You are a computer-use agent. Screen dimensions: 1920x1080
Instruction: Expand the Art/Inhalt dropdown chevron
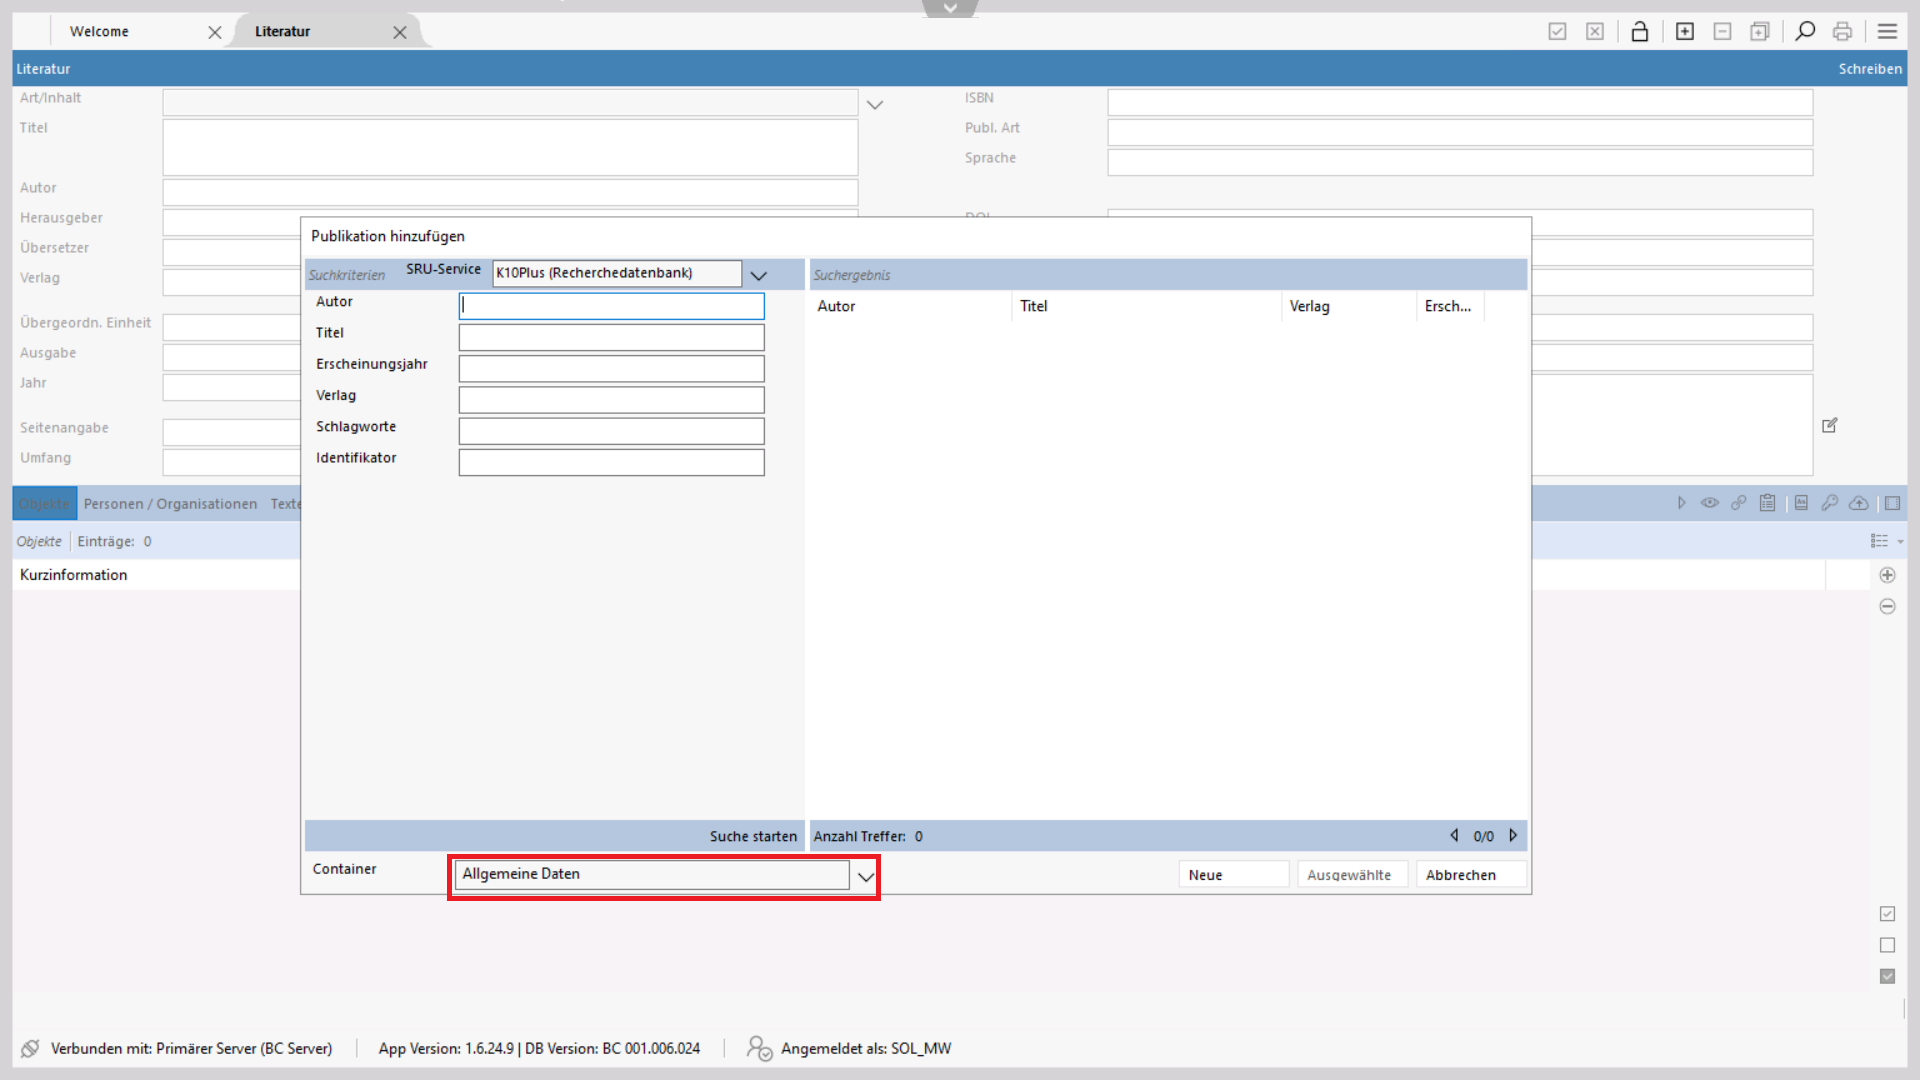(x=875, y=105)
